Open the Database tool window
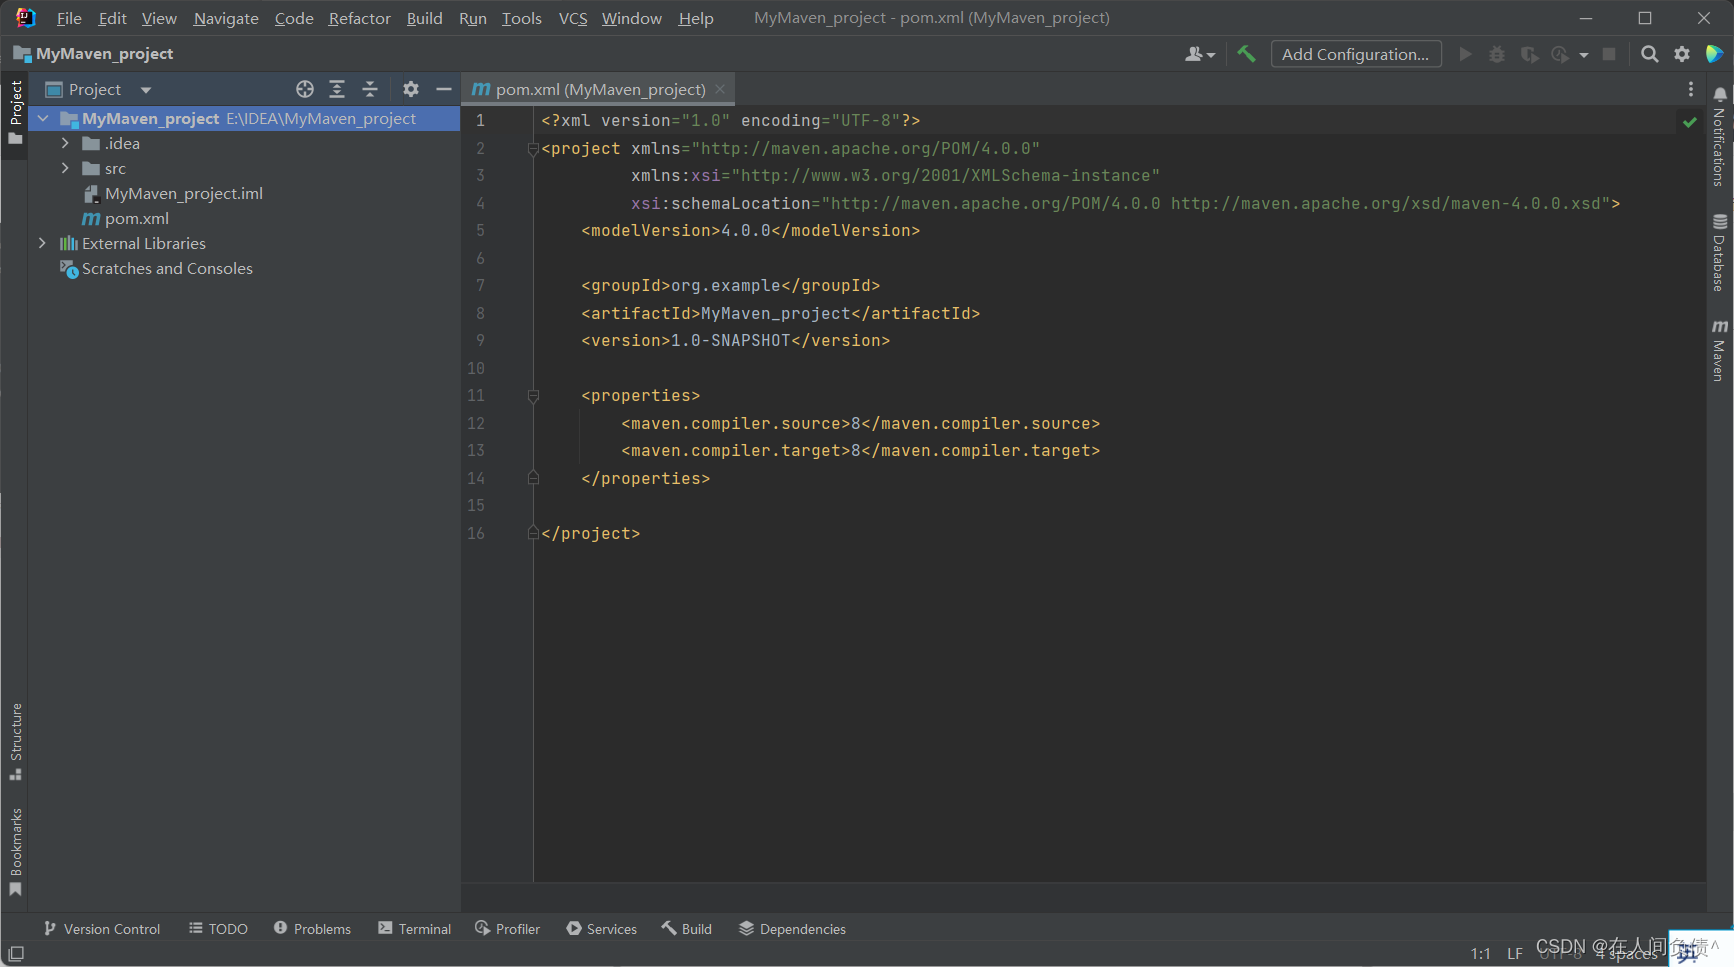Viewport: 1734px width, 967px height. point(1719,253)
